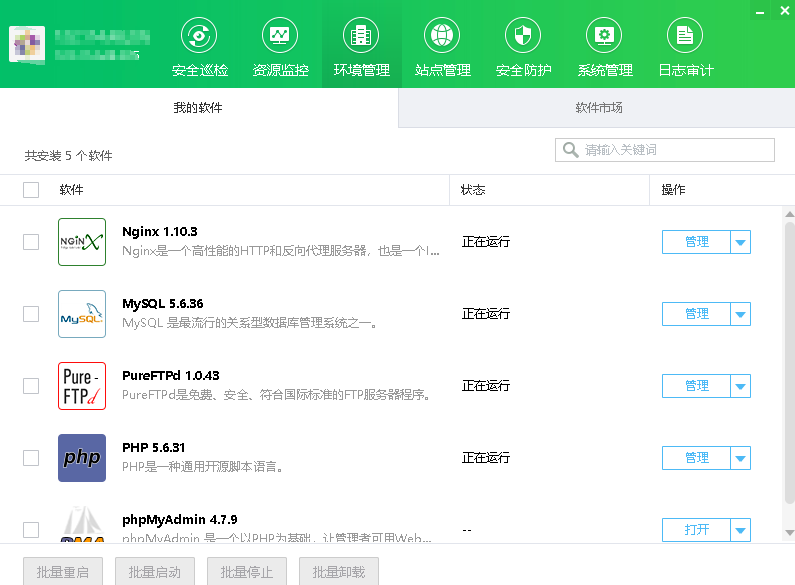Click 管理 button for PHP
795x585 pixels.
pyautogui.click(x=696, y=458)
